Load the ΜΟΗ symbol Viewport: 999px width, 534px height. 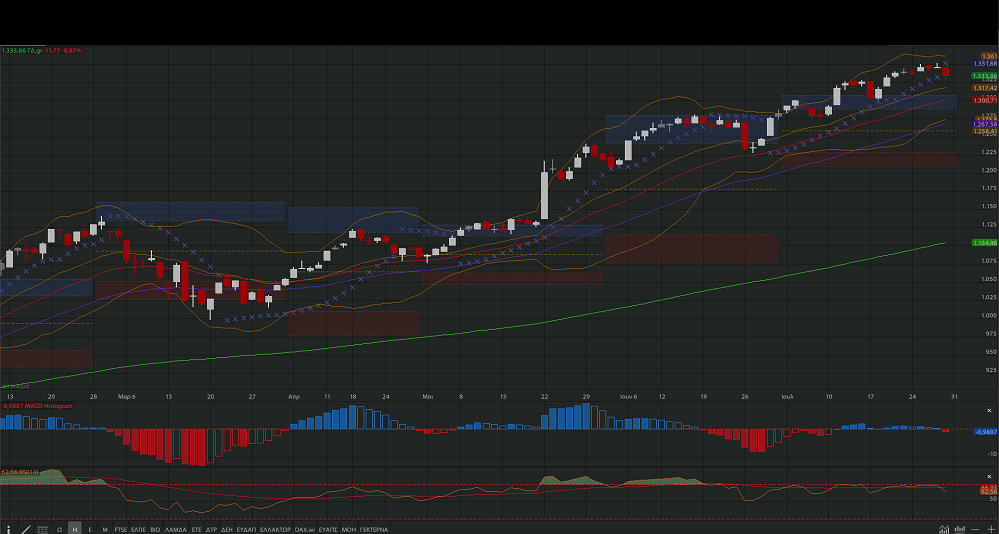(x=349, y=530)
